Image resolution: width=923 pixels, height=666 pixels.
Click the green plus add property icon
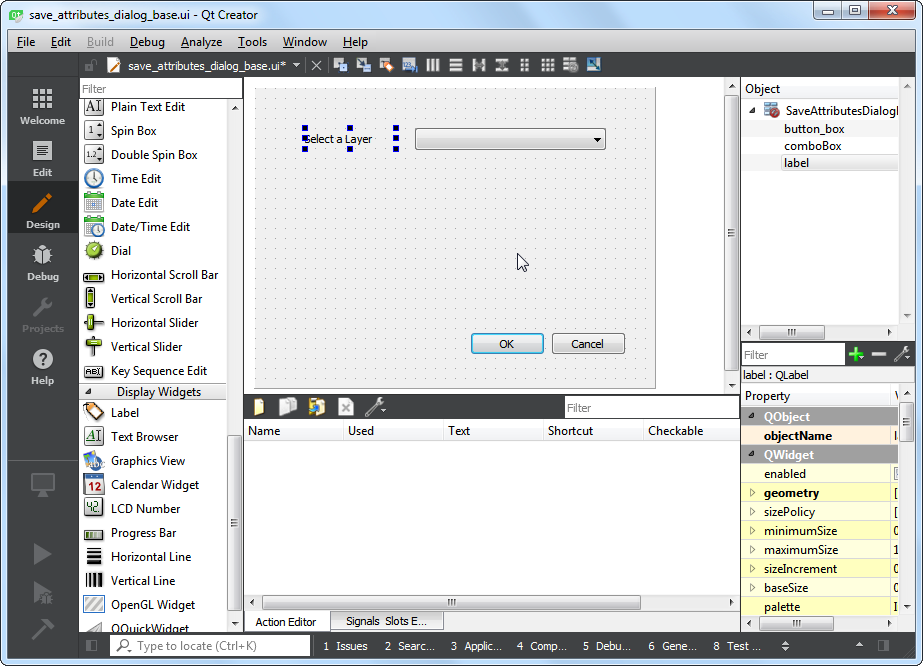pos(856,354)
